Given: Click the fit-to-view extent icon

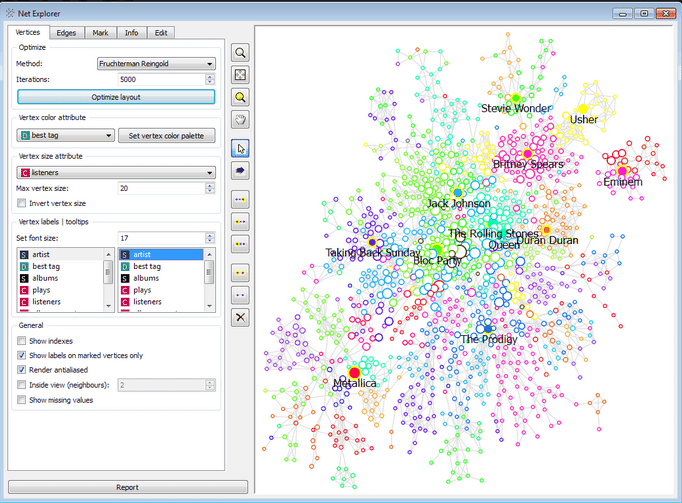Looking at the screenshot, I should pos(240,75).
